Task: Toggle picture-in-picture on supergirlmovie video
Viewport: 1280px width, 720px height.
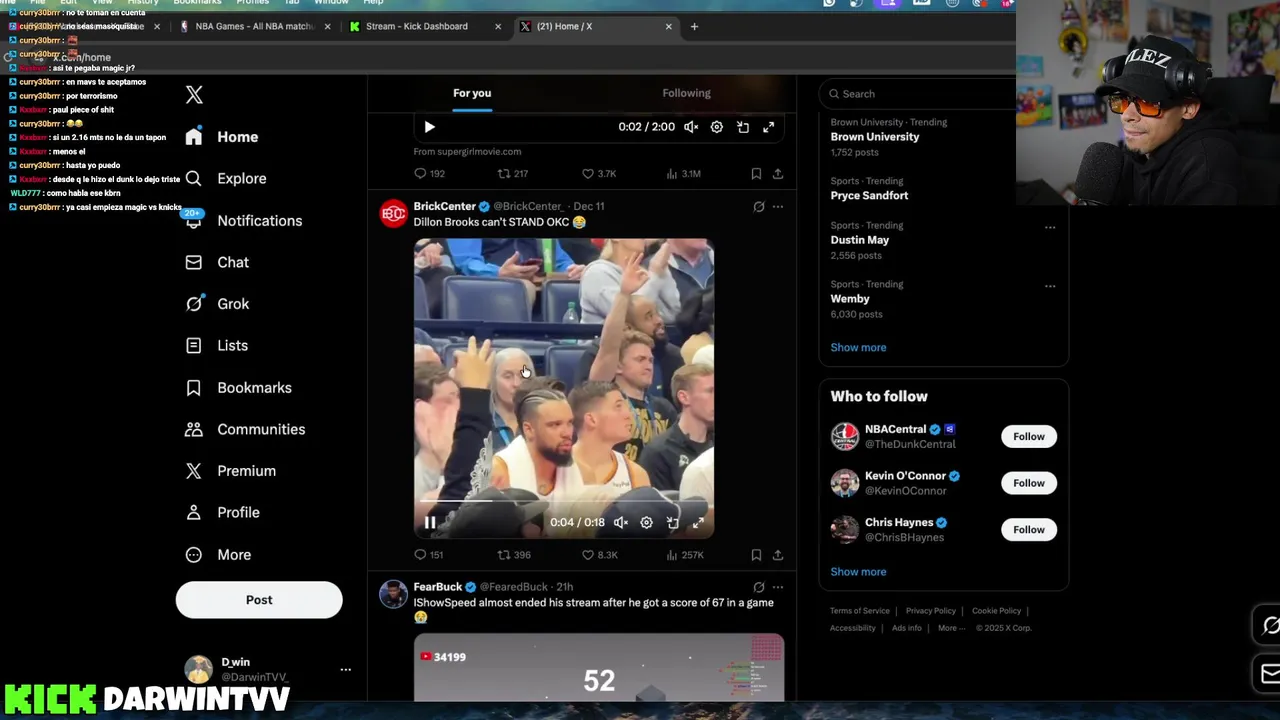Action: (743, 127)
